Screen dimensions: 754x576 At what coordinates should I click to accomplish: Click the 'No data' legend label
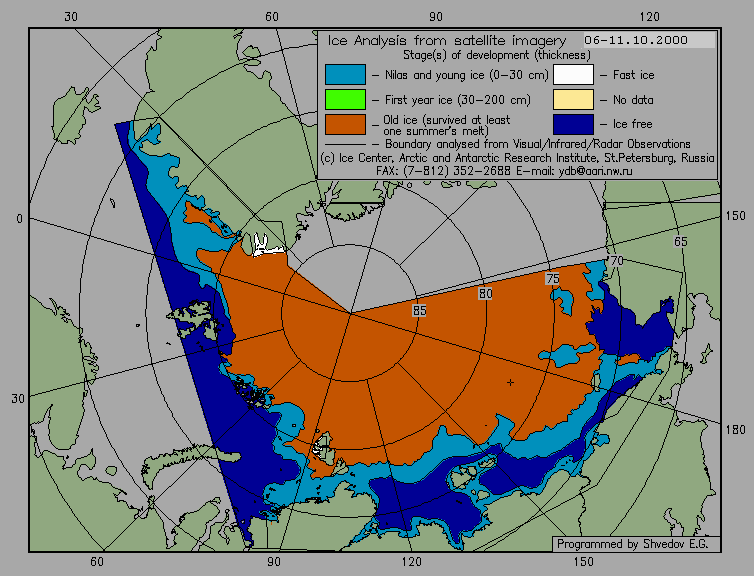(633, 100)
